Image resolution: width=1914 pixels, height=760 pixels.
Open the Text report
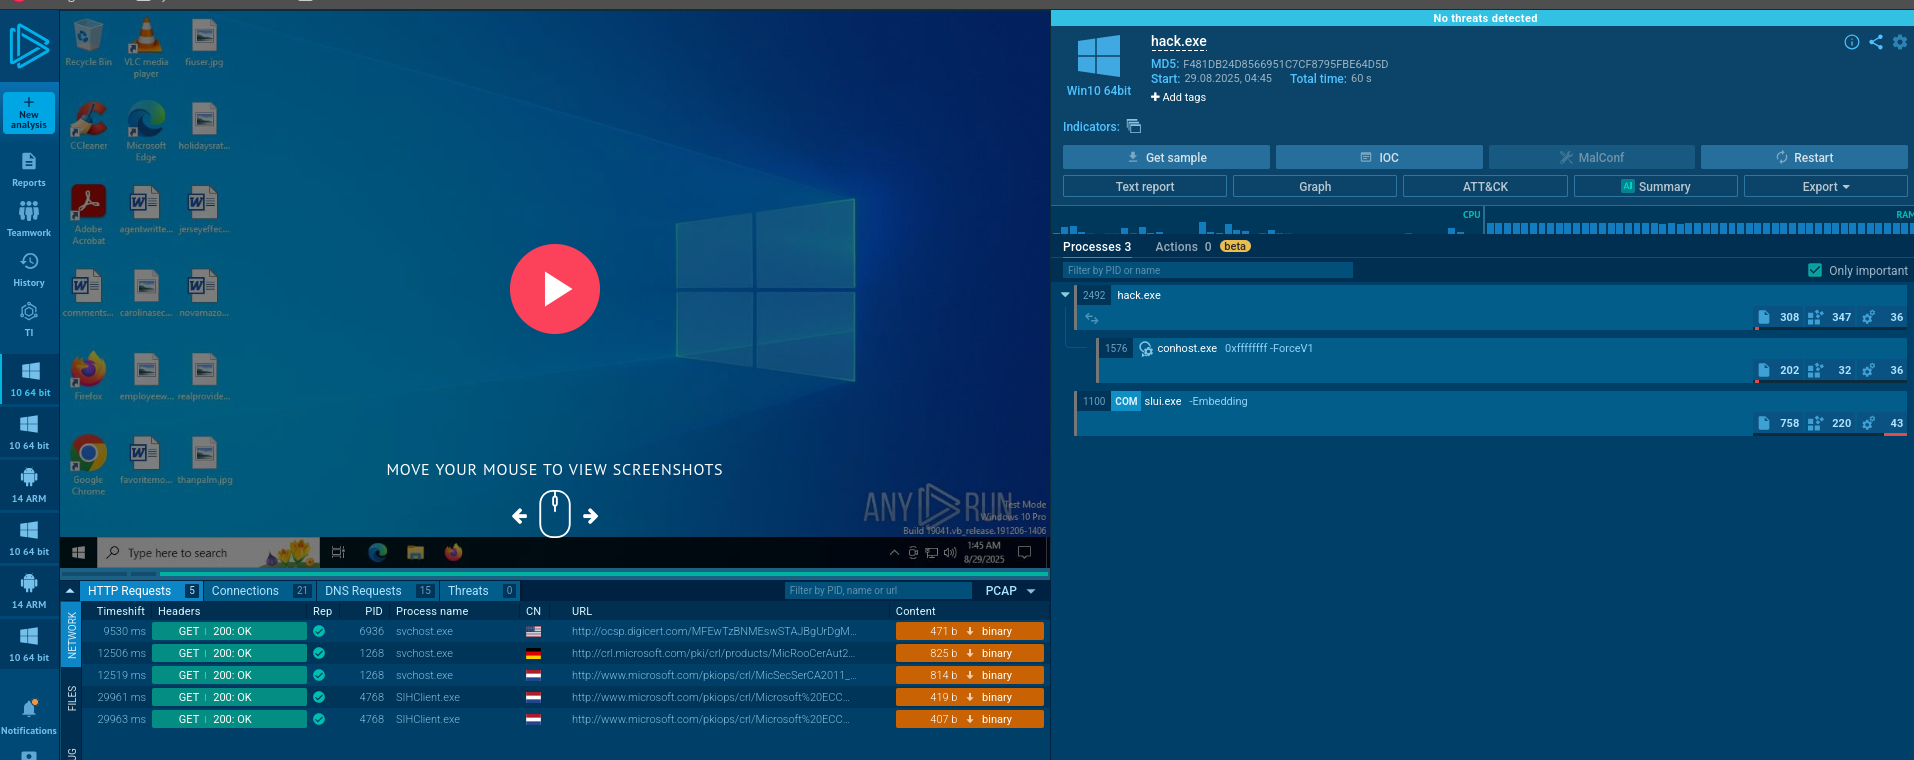pyautogui.click(x=1145, y=186)
